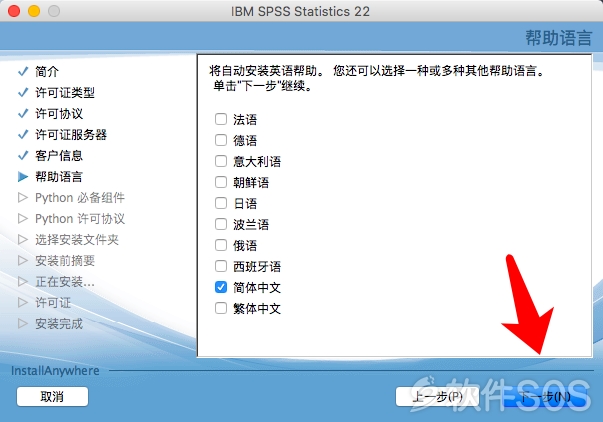Click the triangle icon beside Python 必备组件
The height and width of the screenshot is (422, 603).
coord(23,197)
